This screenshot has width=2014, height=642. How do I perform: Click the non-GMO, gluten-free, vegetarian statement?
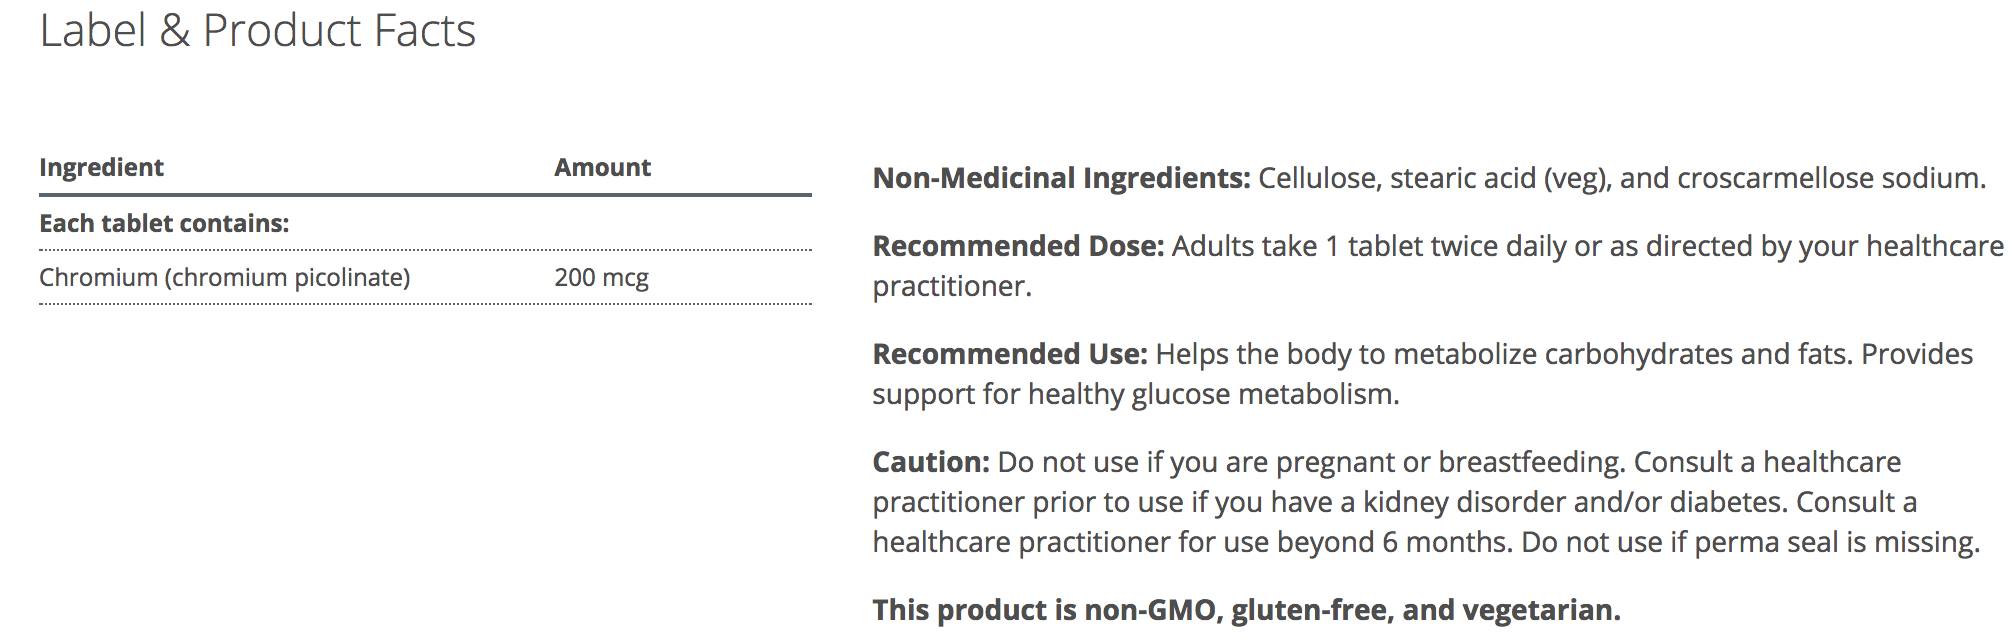[1246, 610]
